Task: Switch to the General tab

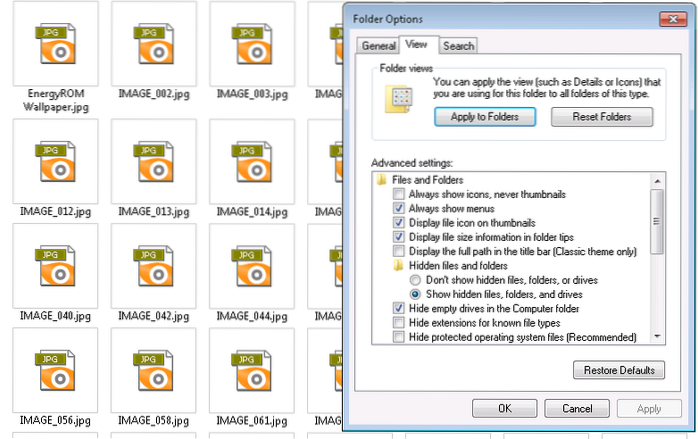Action: (379, 46)
